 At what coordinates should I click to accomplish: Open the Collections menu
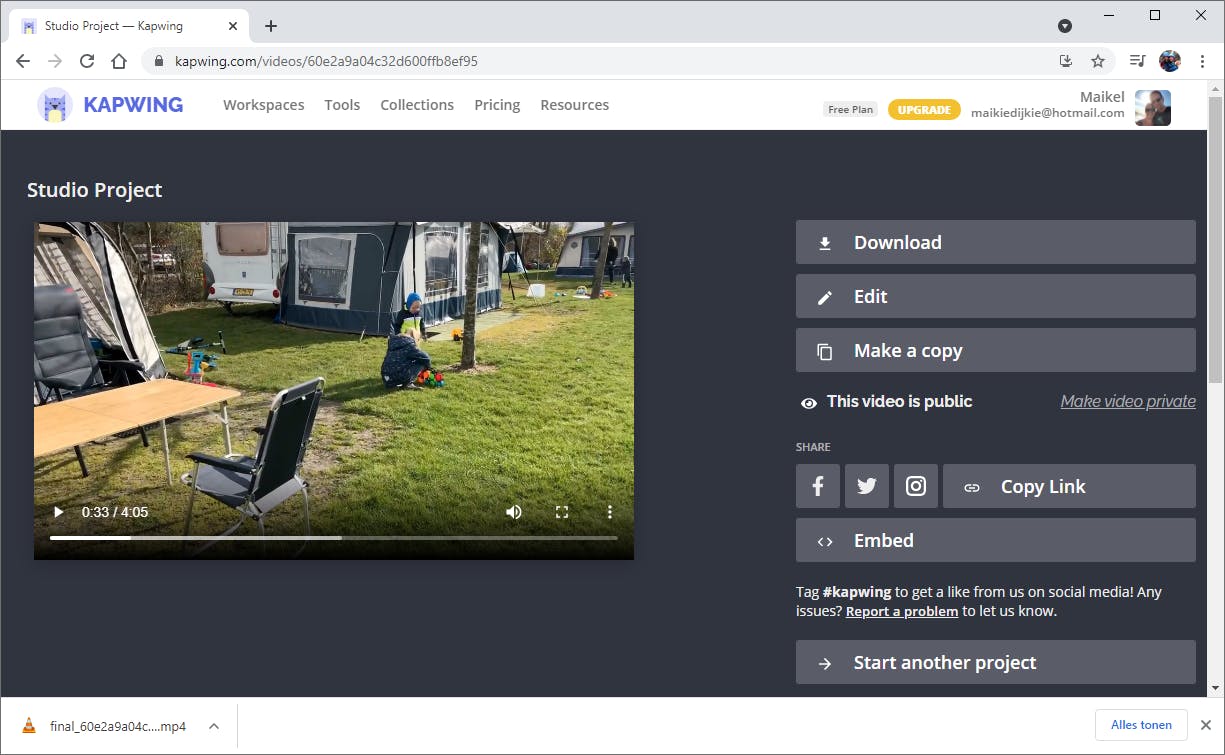pyautogui.click(x=417, y=105)
